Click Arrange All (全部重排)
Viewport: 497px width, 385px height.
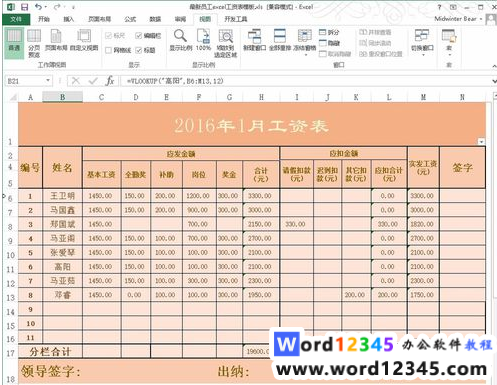(x=280, y=40)
